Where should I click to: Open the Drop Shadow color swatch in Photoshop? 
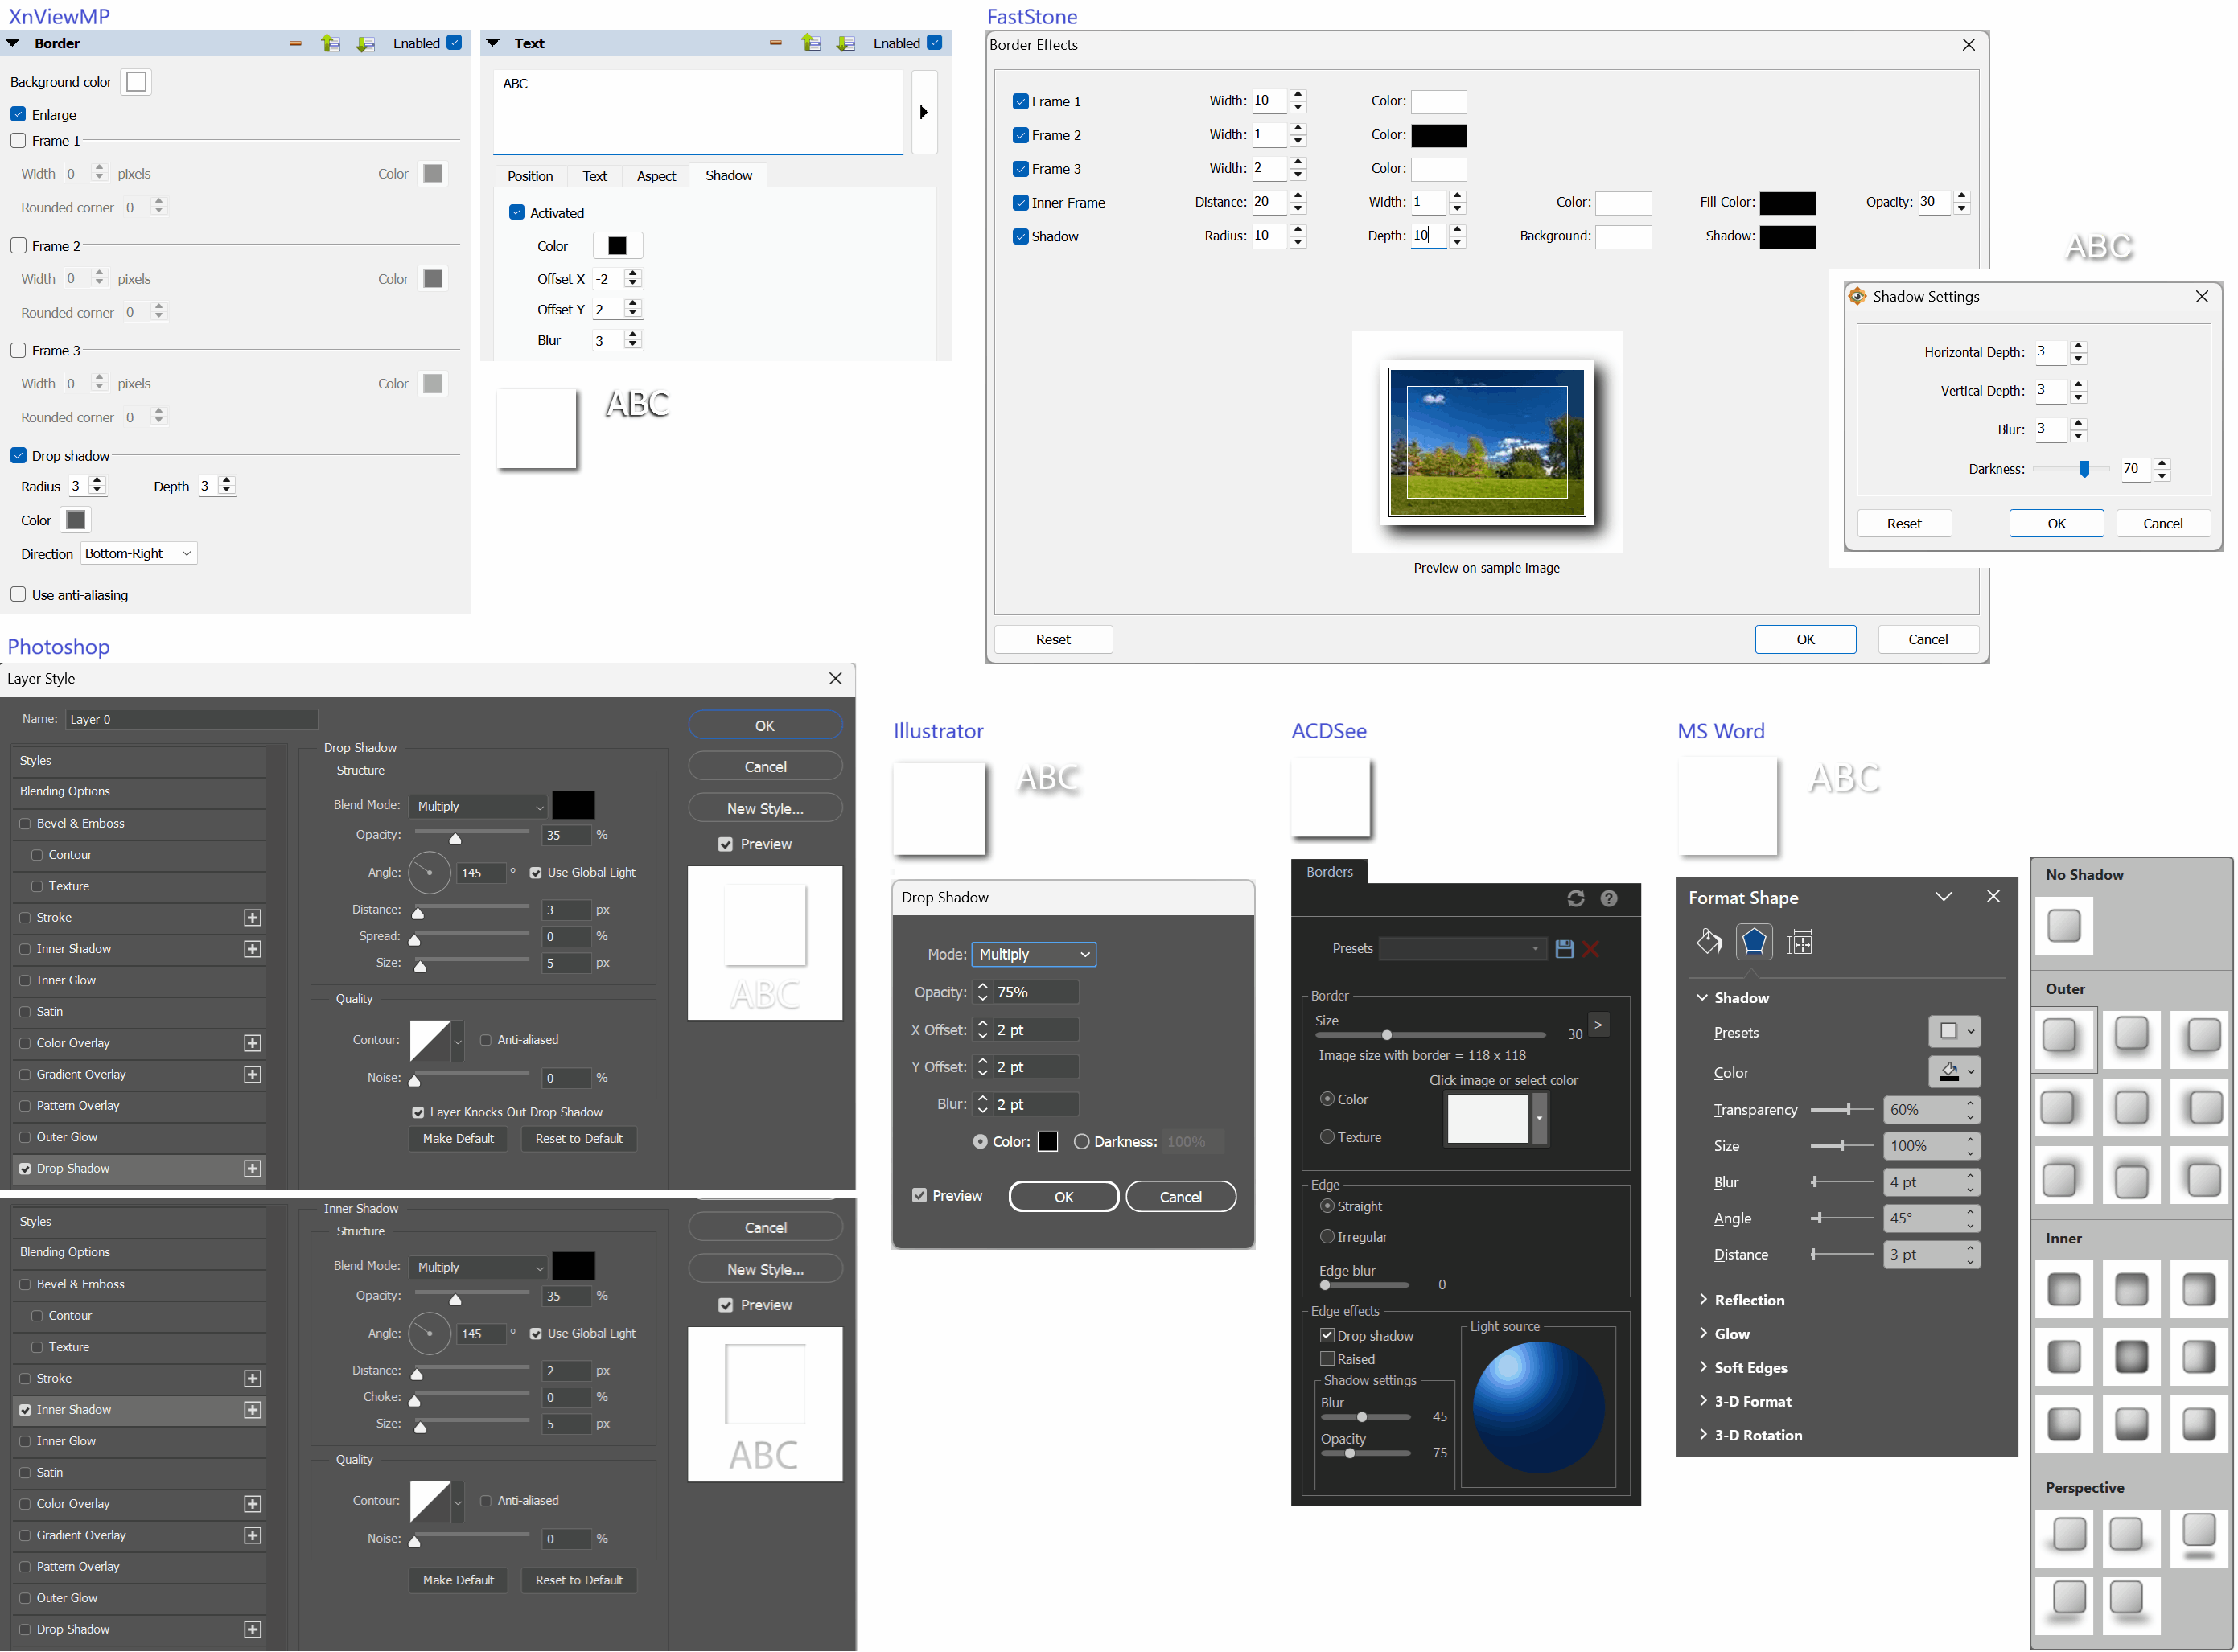[574, 805]
